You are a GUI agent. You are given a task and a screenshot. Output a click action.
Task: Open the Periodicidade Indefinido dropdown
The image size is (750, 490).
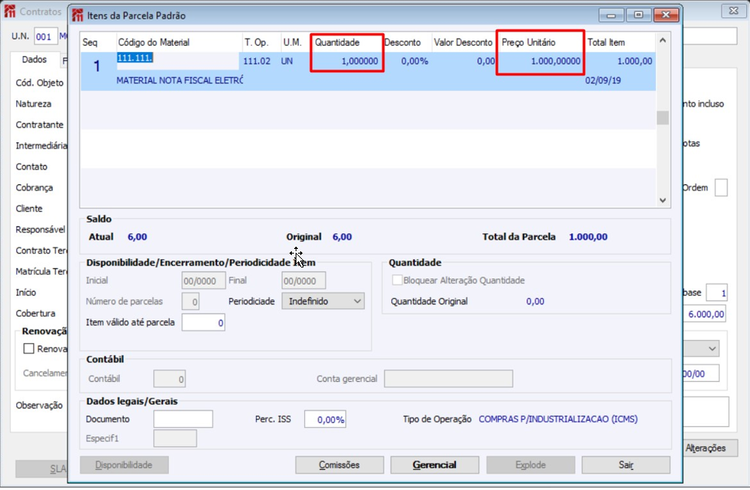(323, 301)
